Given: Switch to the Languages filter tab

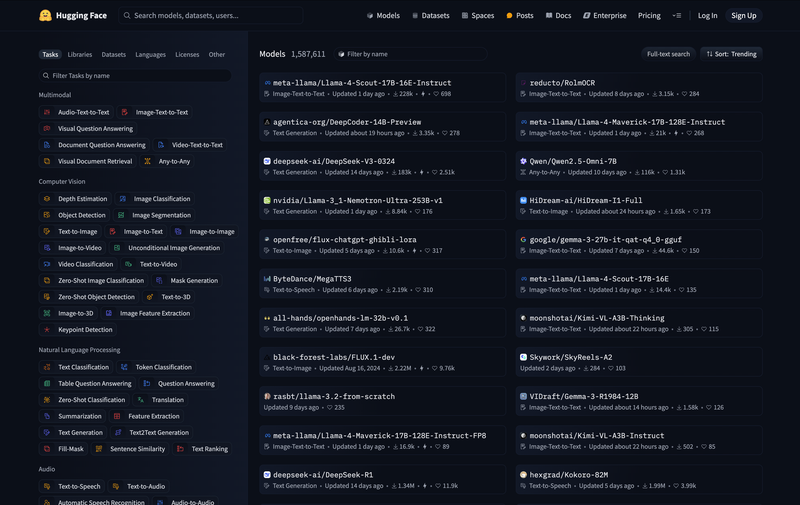Looking at the screenshot, I should click(151, 55).
